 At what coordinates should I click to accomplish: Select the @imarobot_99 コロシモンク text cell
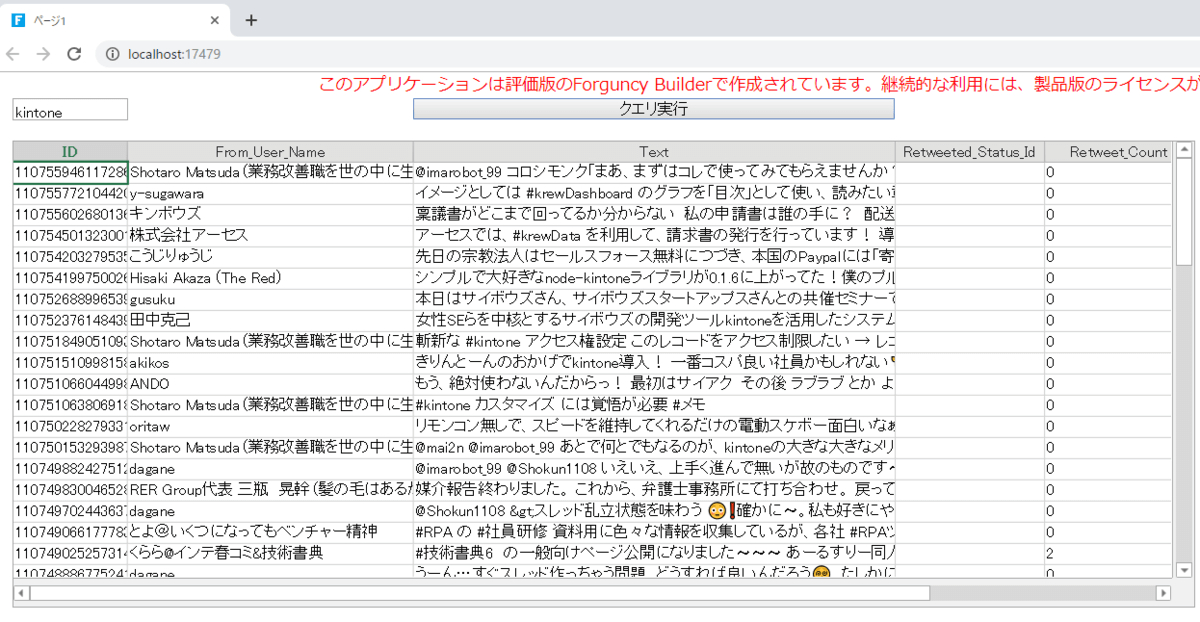tap(655, 172)
